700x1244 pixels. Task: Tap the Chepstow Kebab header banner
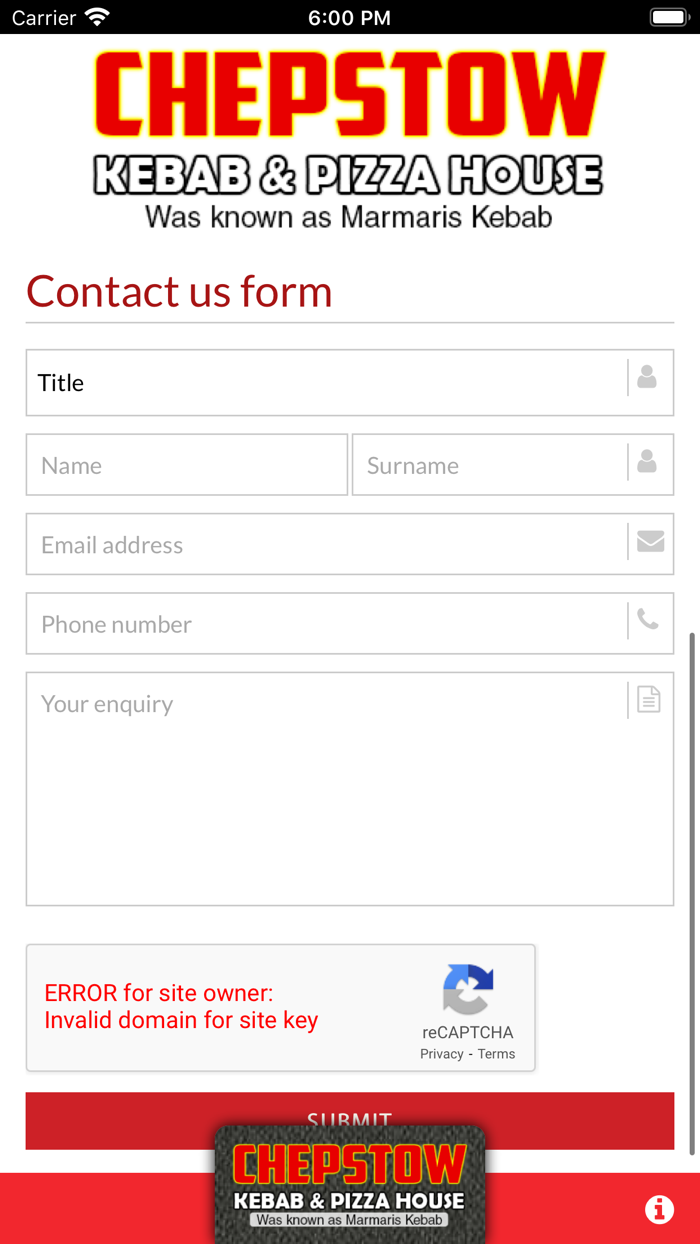pyautogui.click(x=350, y=138)
